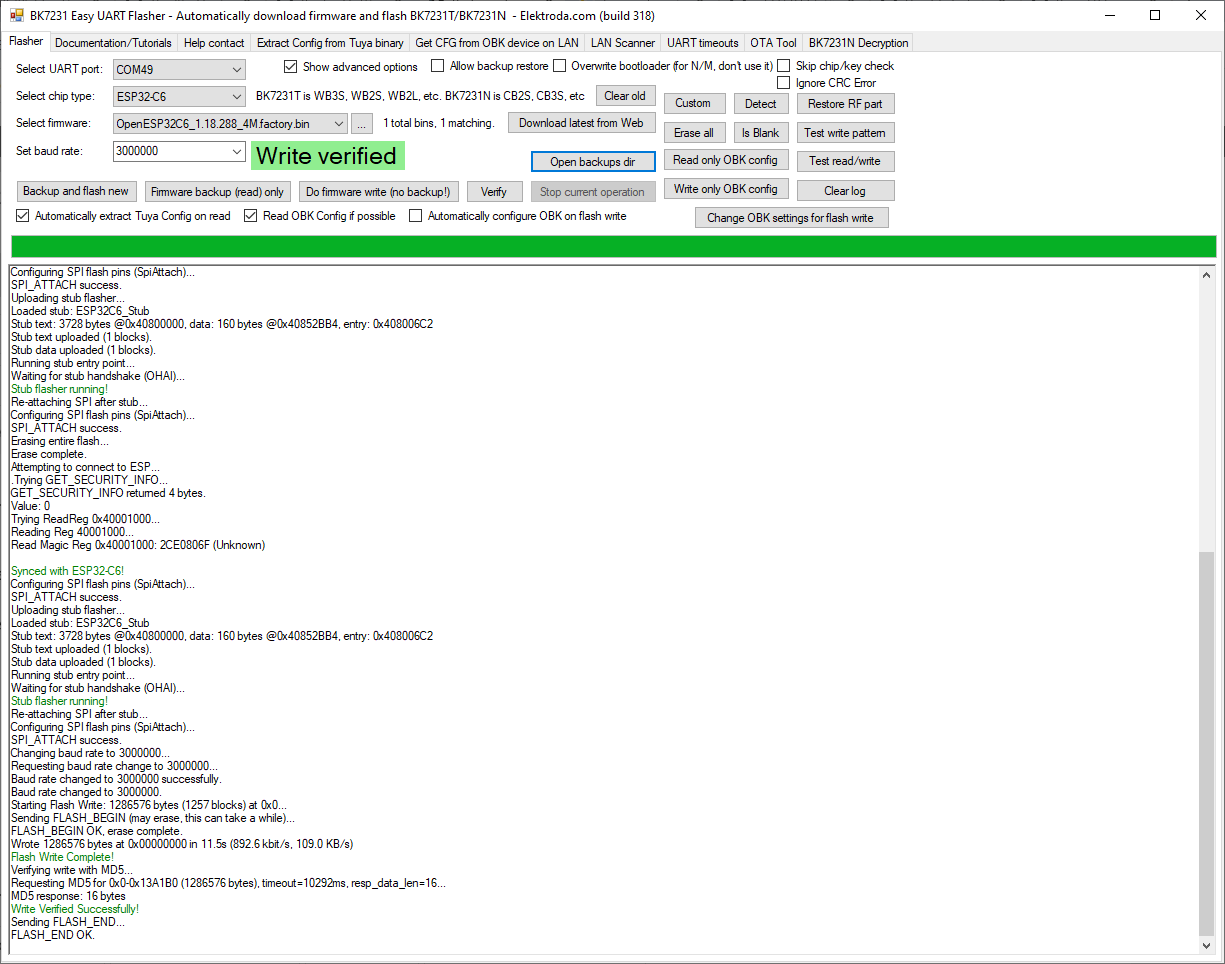Switch to Get CFG from OBK device on LAN tab

point(497,43)
